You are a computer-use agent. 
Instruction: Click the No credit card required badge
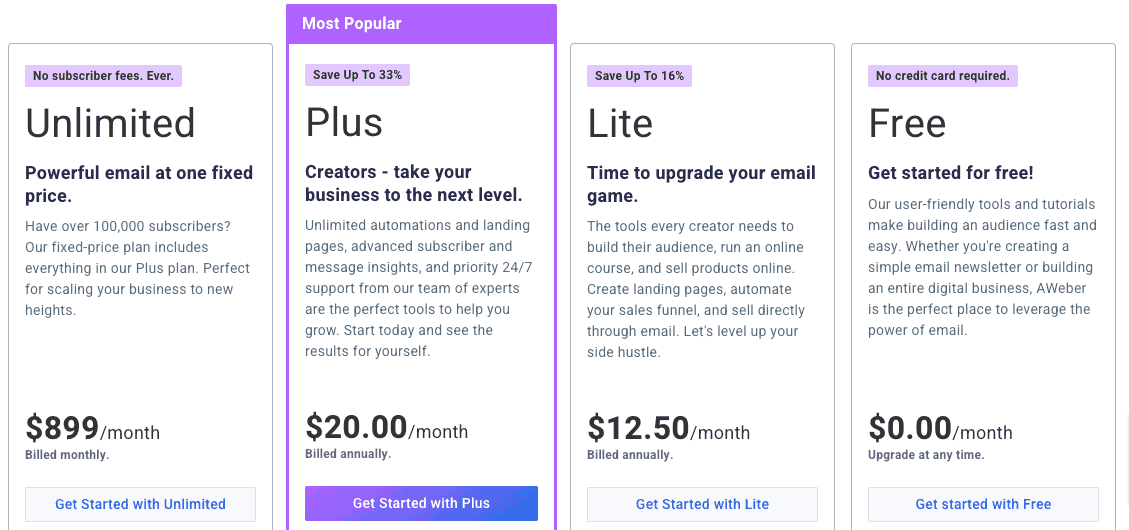(943, 76)
